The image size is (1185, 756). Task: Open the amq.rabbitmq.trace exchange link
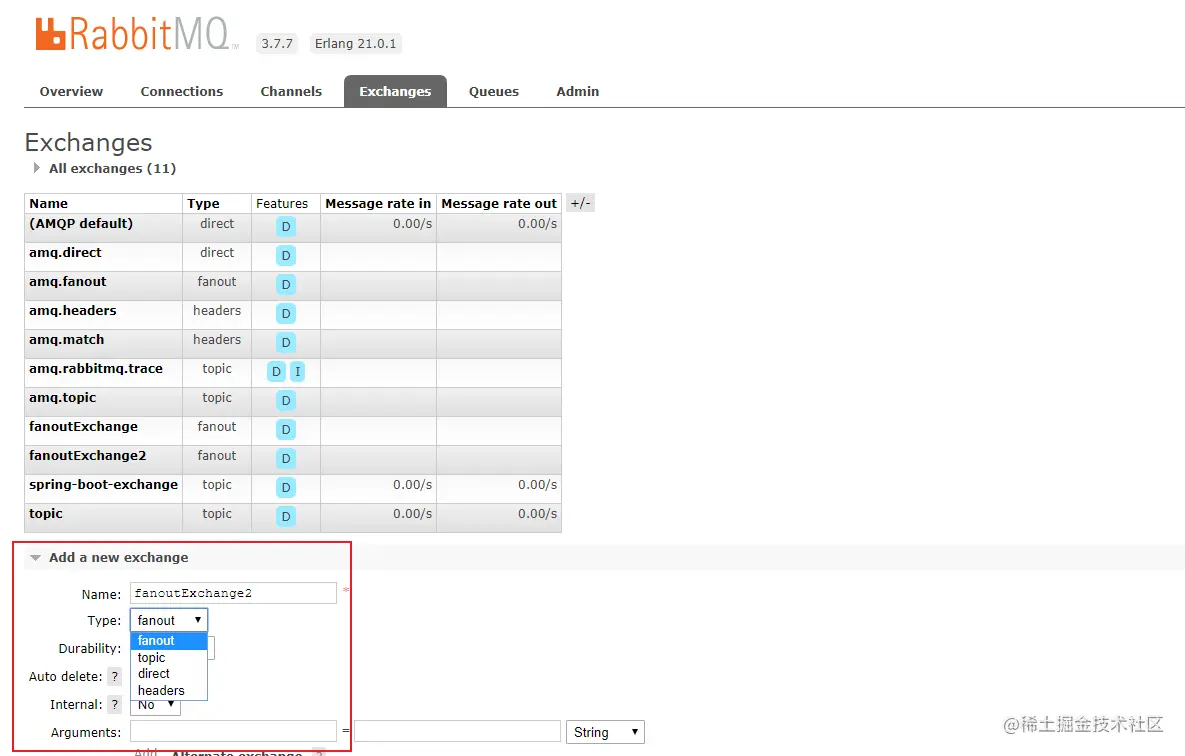point(96,368)
